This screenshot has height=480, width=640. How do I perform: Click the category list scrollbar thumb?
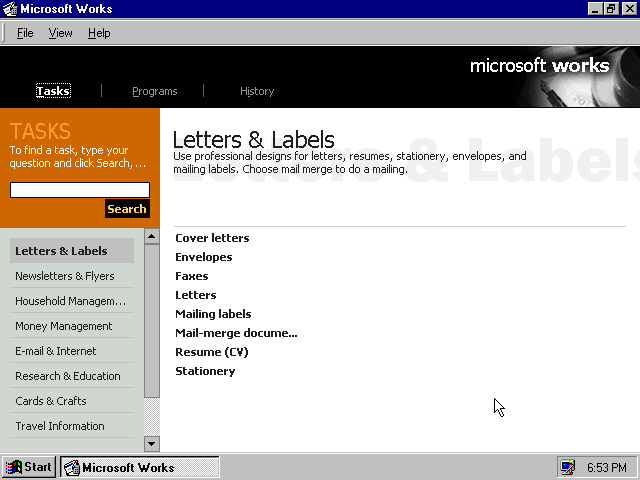point(151,321)
